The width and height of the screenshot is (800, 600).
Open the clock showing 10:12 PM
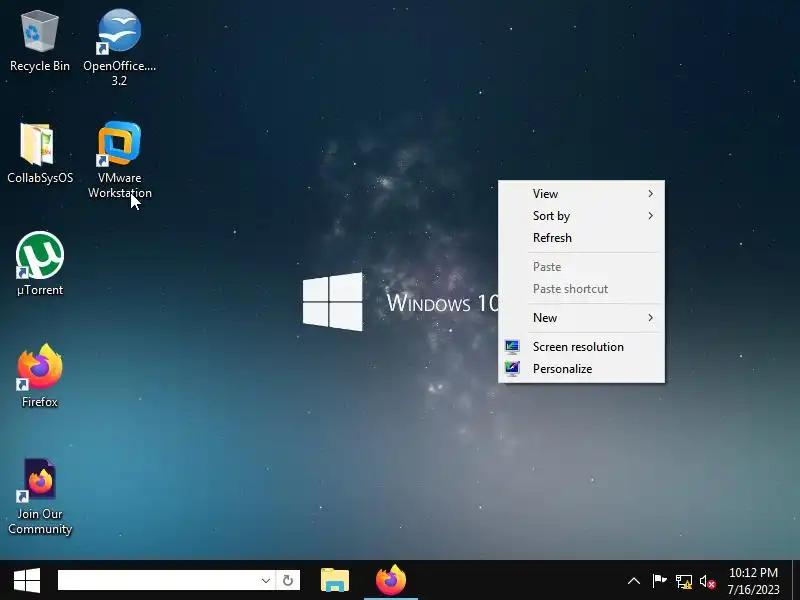[754, 581]
